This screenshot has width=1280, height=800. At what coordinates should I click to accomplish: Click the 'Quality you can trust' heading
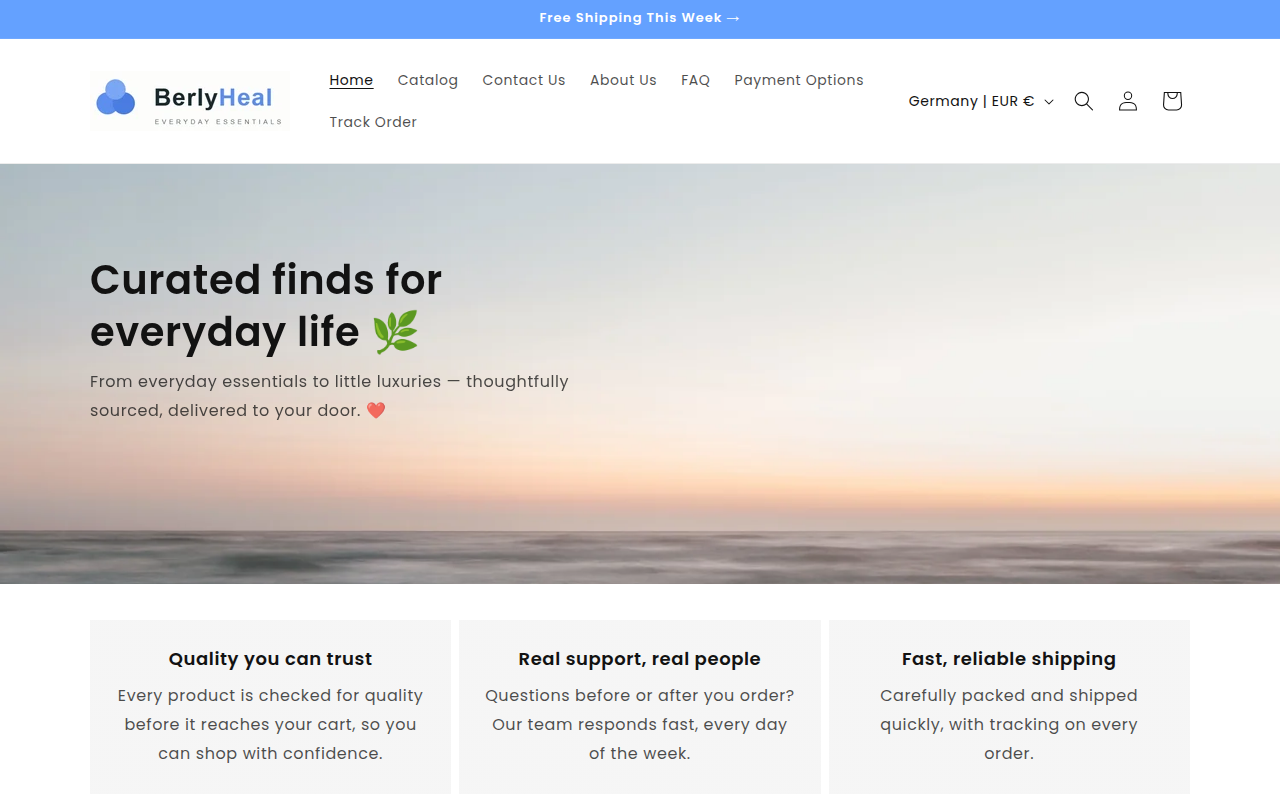(x=270, y=659)
